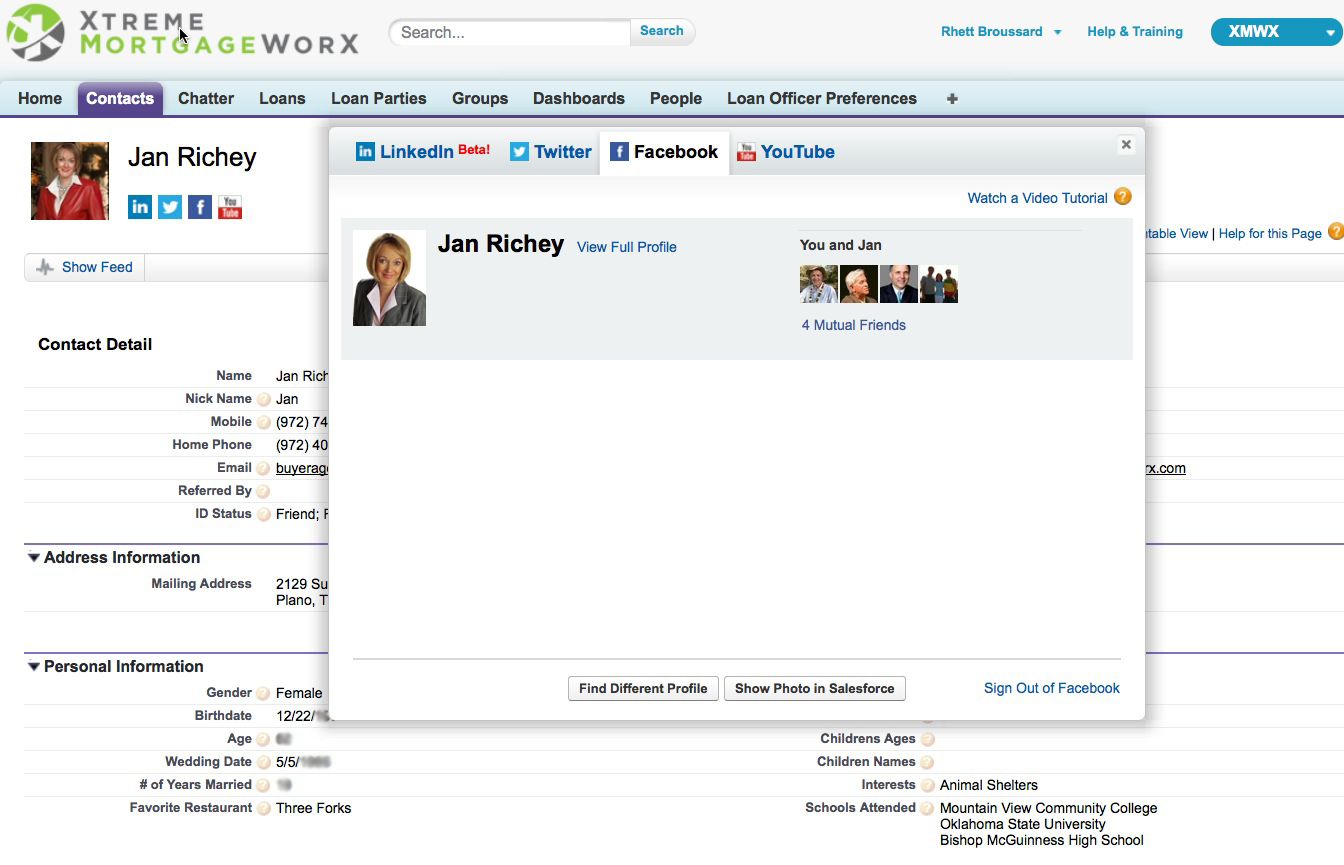The image size is (1344, 865).
Task: Click help bubble next to # of Years Married
Action: tap(264, 785)
